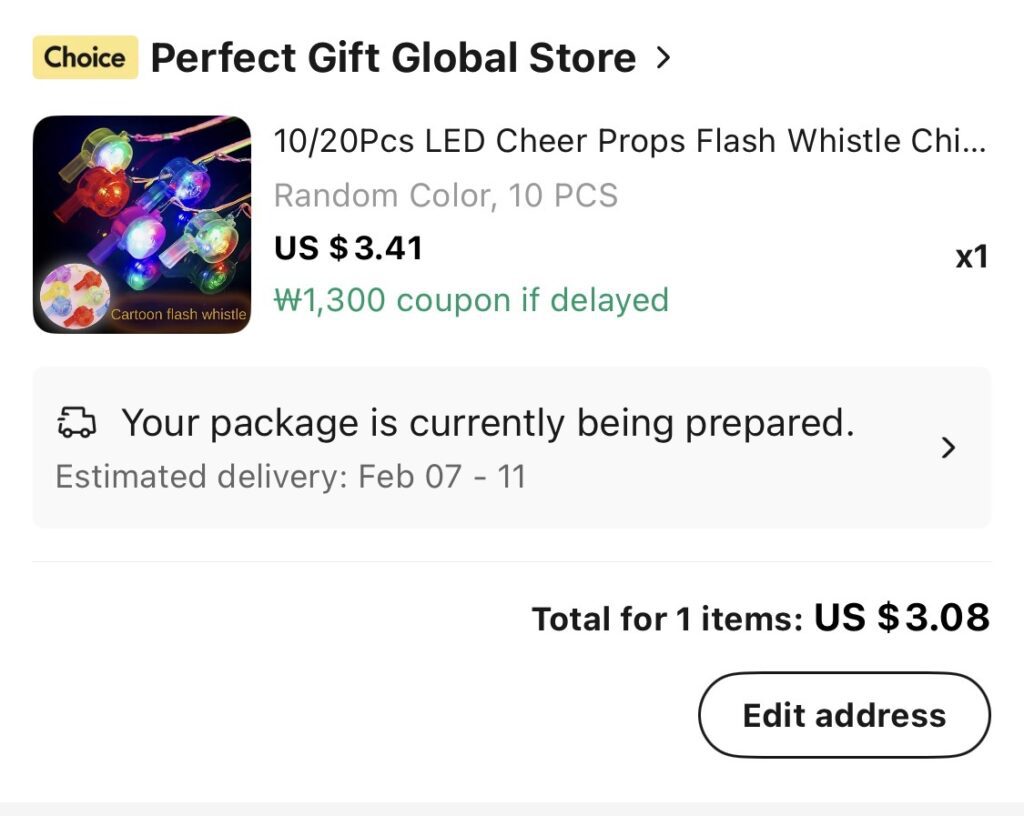The image size is (1024, 816).
Task: Click the chevron beside the store name
Action: coord(662,58)
